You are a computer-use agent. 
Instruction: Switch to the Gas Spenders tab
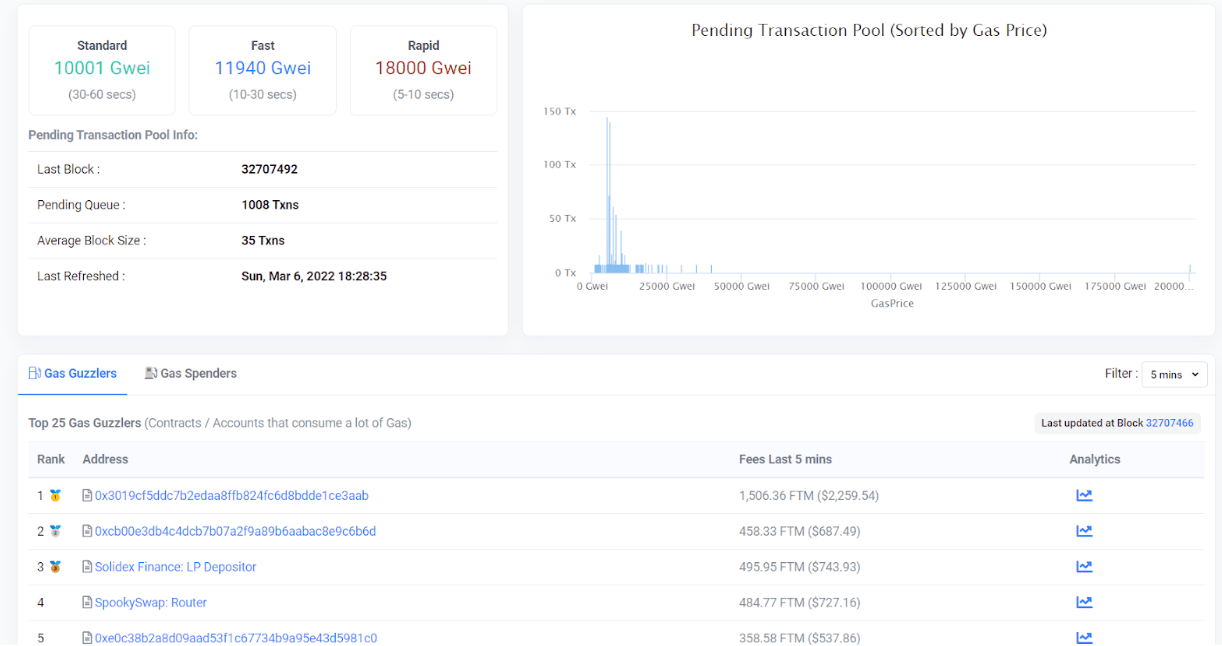pyautogui.click(x=191, y=373)
